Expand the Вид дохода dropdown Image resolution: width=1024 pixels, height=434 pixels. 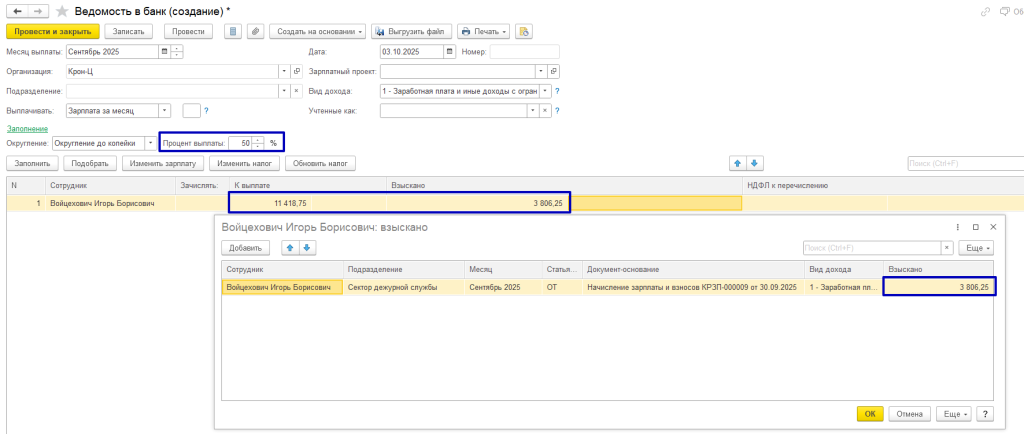click(x=545, y=91)
